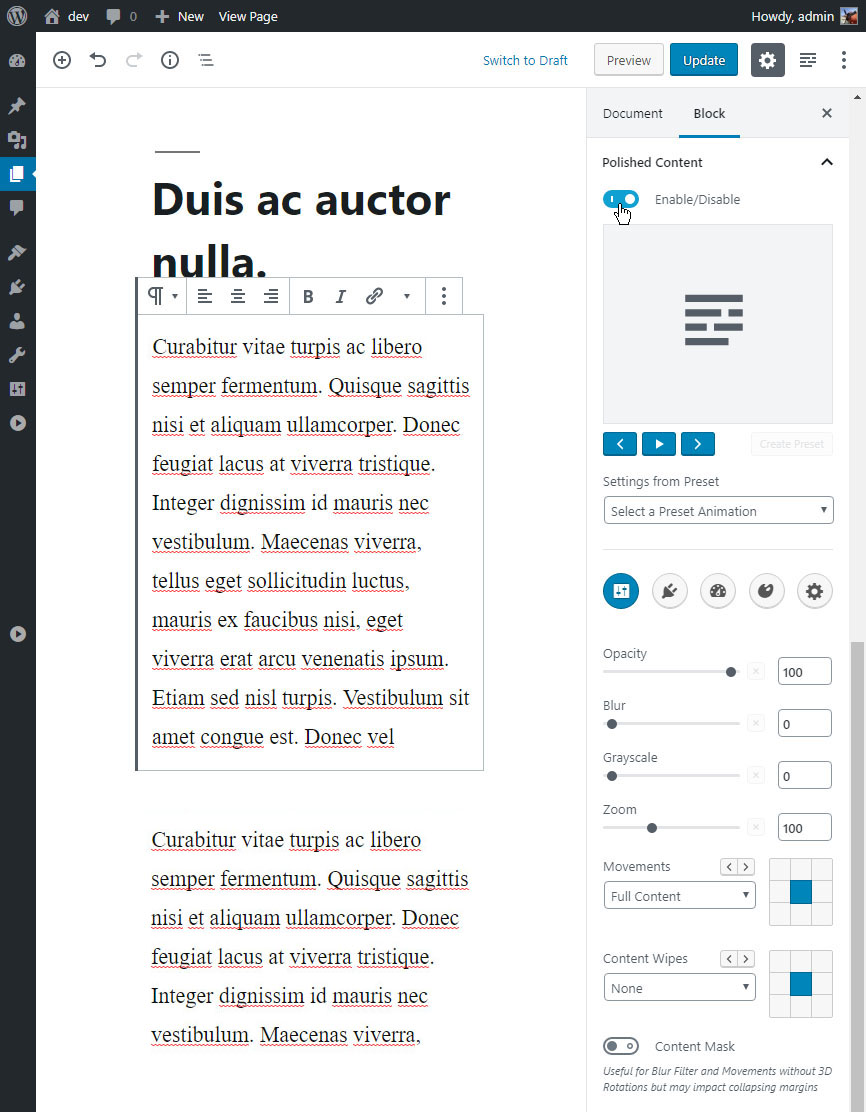Align paragraph text right
The image size is (866, 1112).
[270, 296]
